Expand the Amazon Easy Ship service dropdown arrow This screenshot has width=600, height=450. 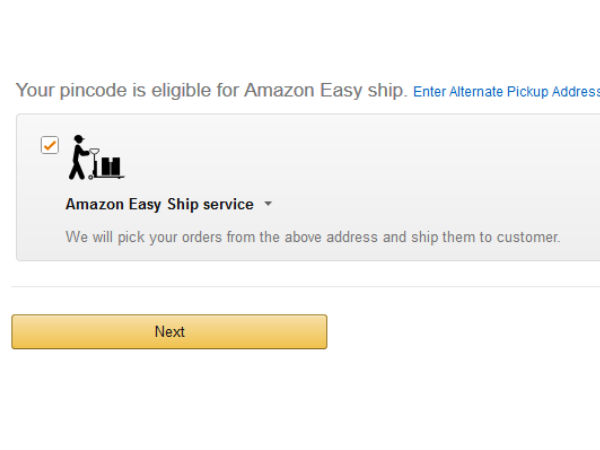pyautogui.click(x=268, y=205)
